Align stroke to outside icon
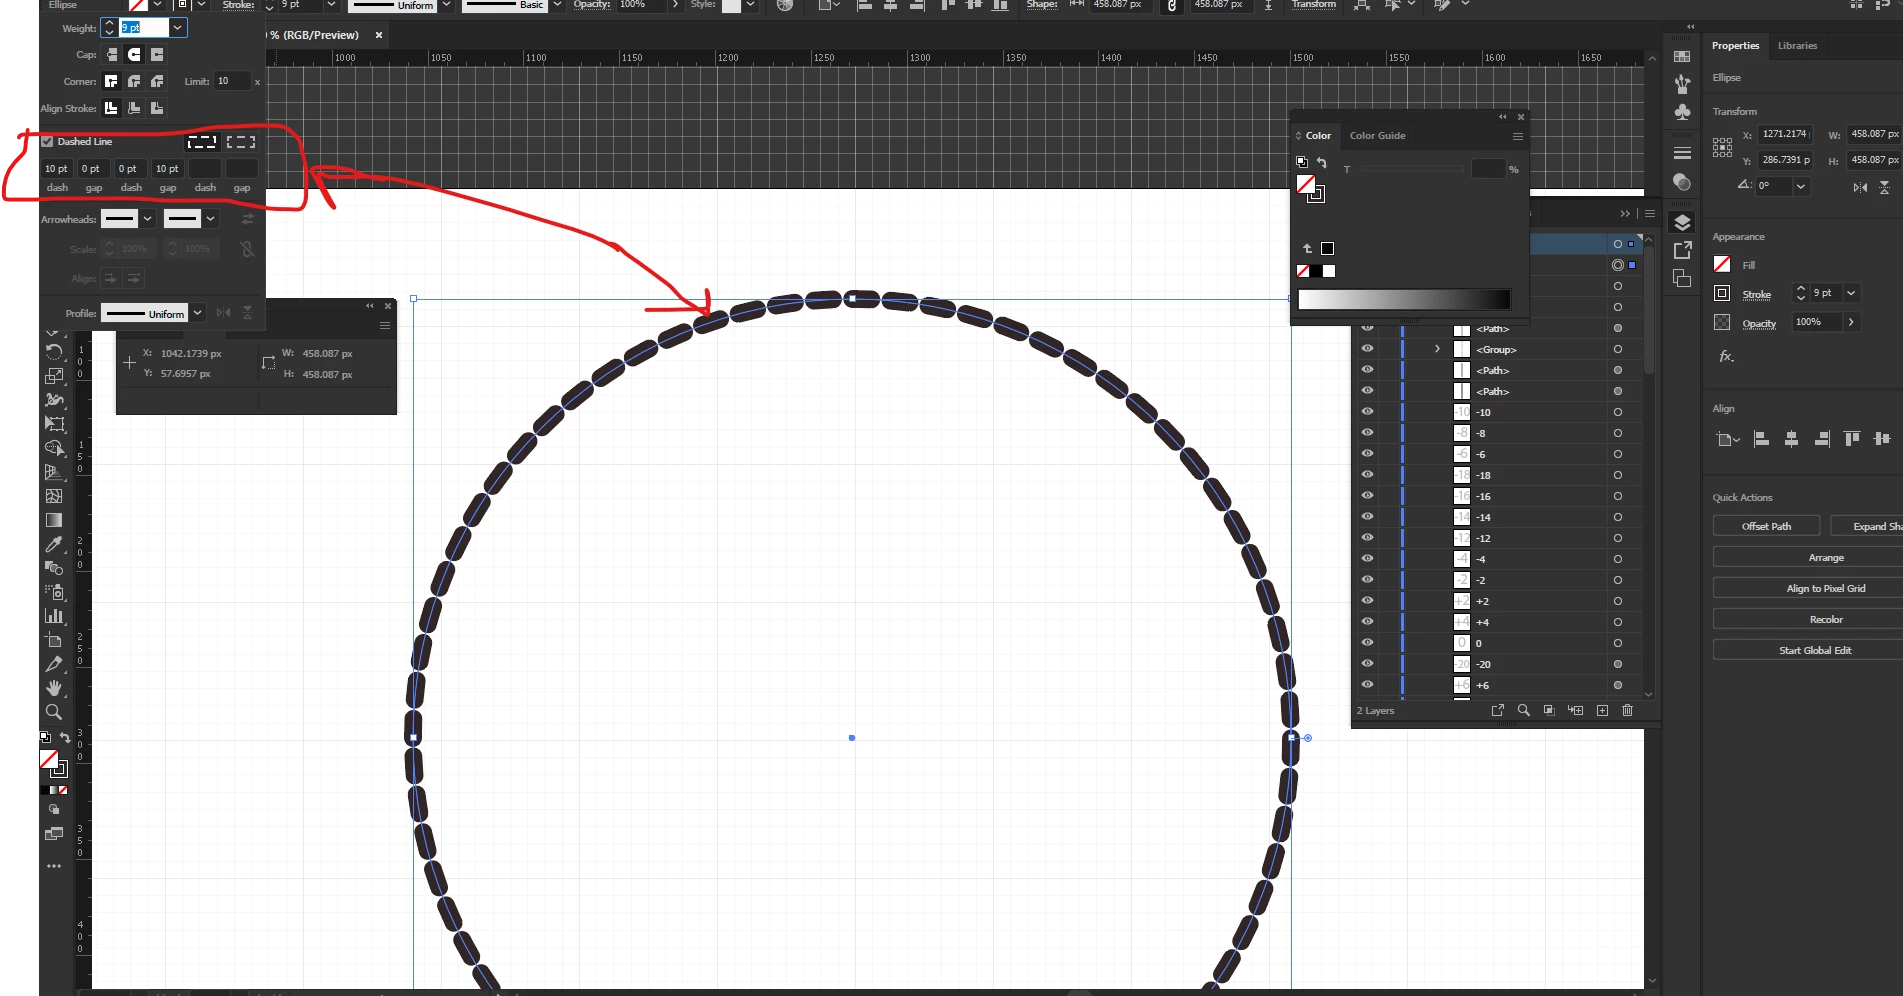This screenshot has height=996, width=1903. tap(157, 108)
